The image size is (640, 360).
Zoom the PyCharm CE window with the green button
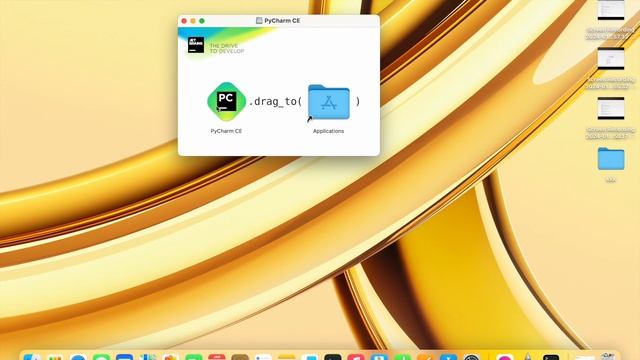pyautogui.click(x=202, y=21)
